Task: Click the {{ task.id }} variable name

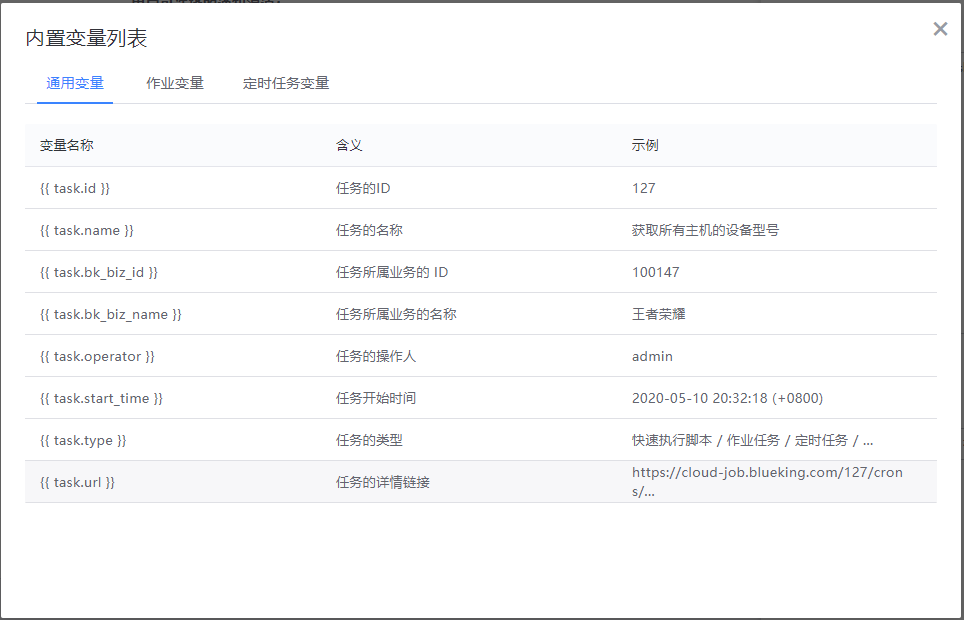Action: 75,188
